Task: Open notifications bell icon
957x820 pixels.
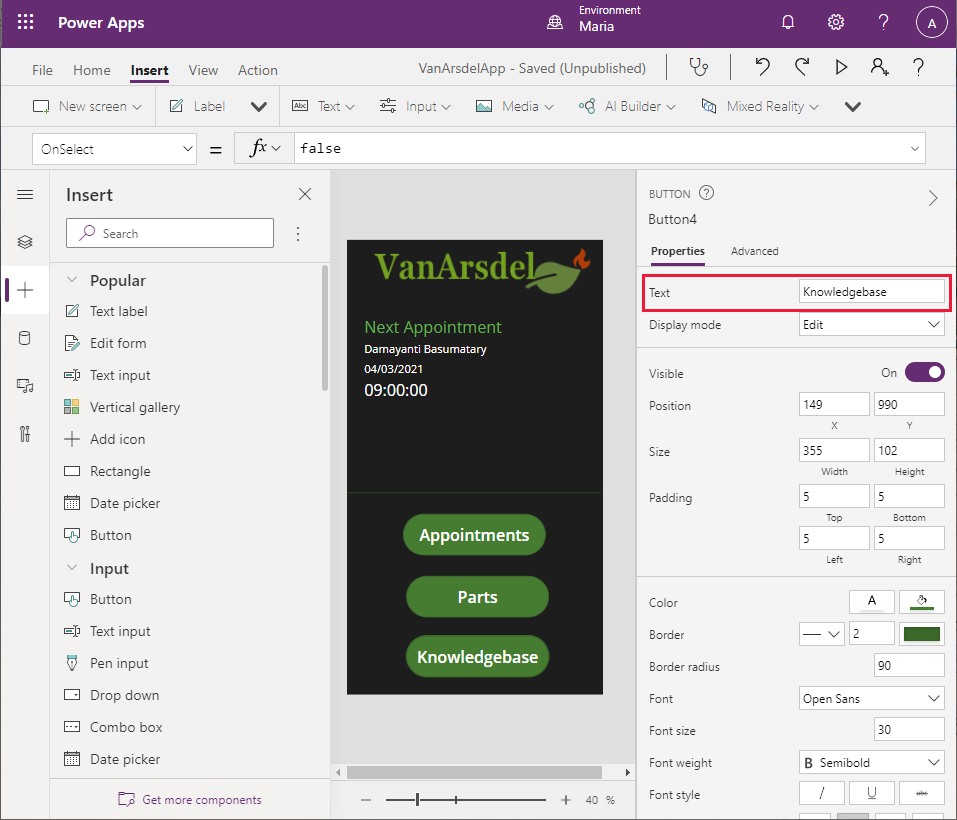Action: [788, 23]
